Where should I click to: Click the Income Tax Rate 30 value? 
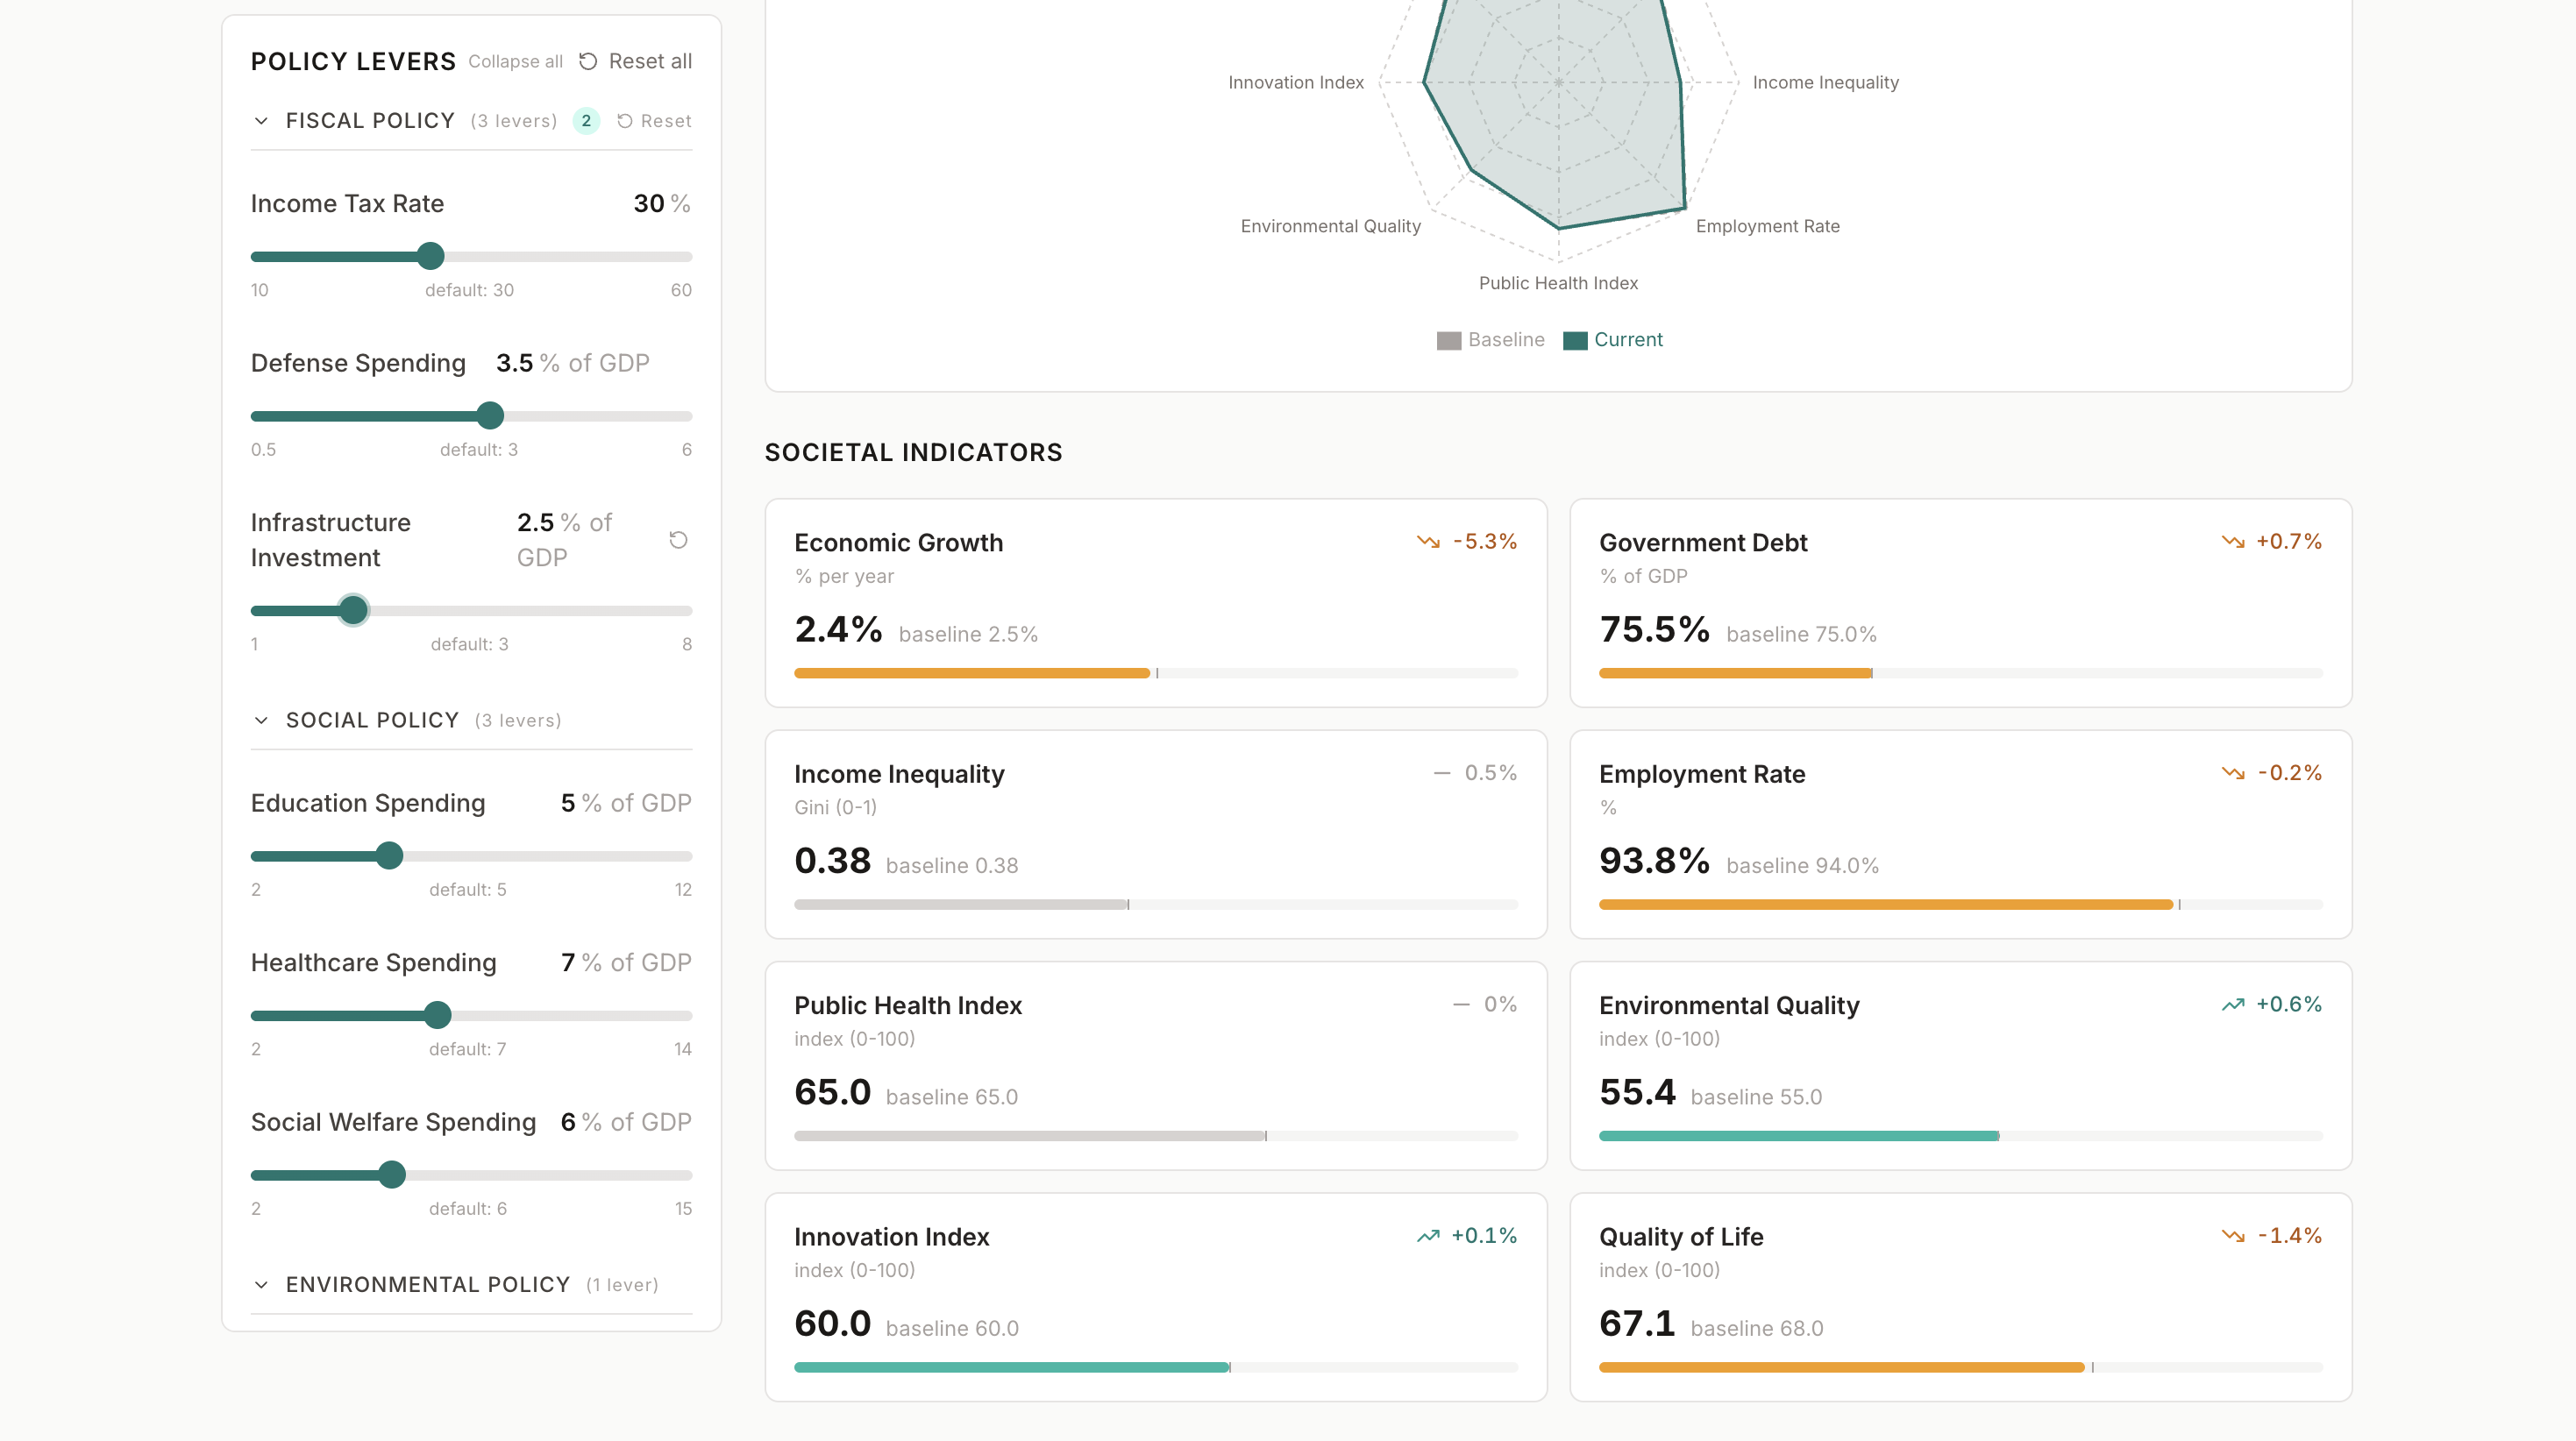(x=649, y=204)
